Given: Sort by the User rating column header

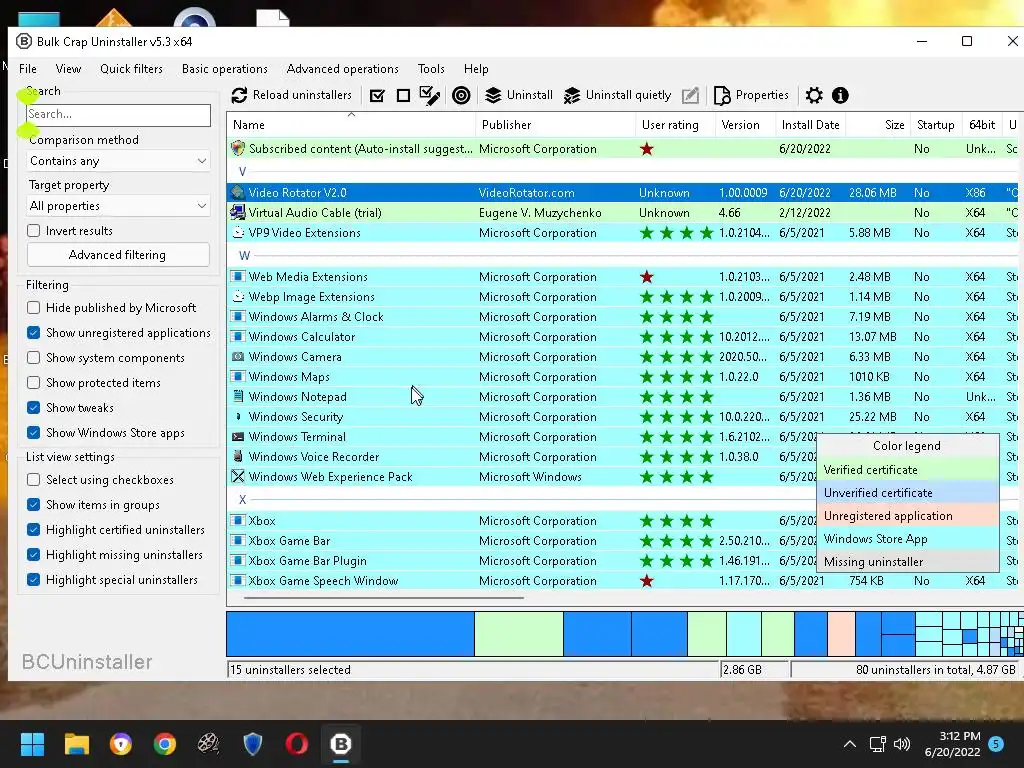Looking at the screenshot, I should click(675, 125).
